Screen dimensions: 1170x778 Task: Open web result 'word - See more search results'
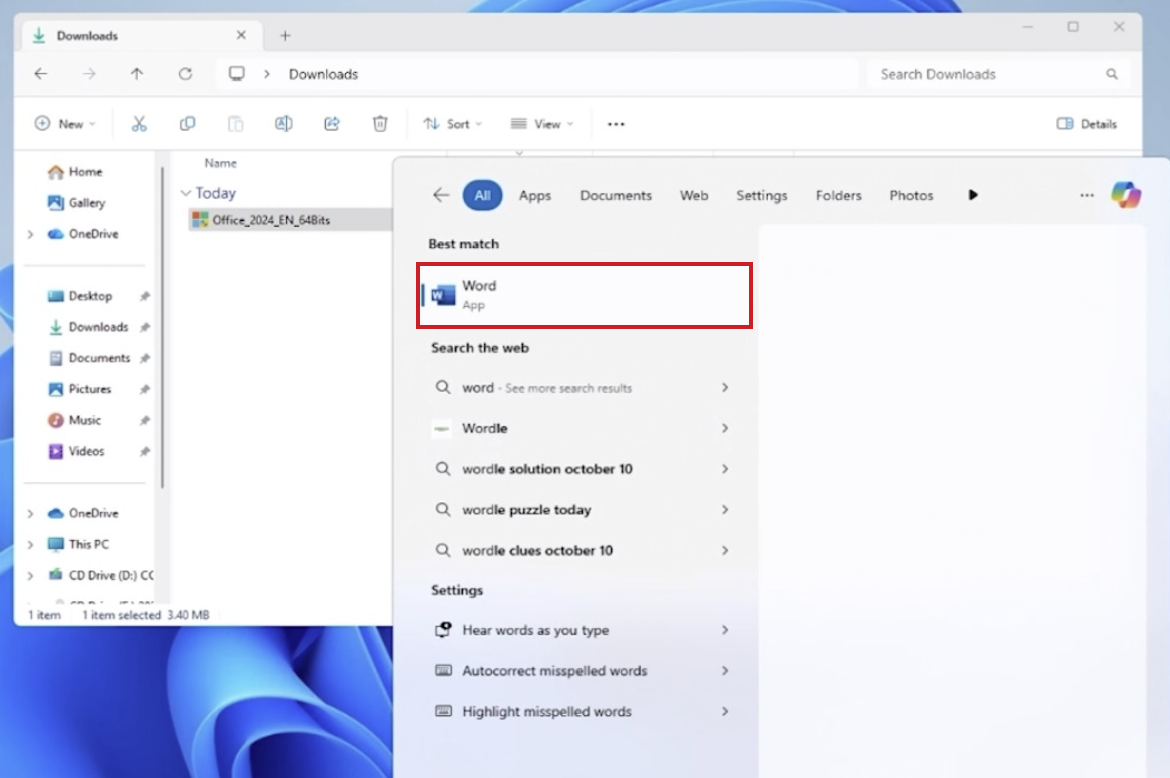point(582,388)
